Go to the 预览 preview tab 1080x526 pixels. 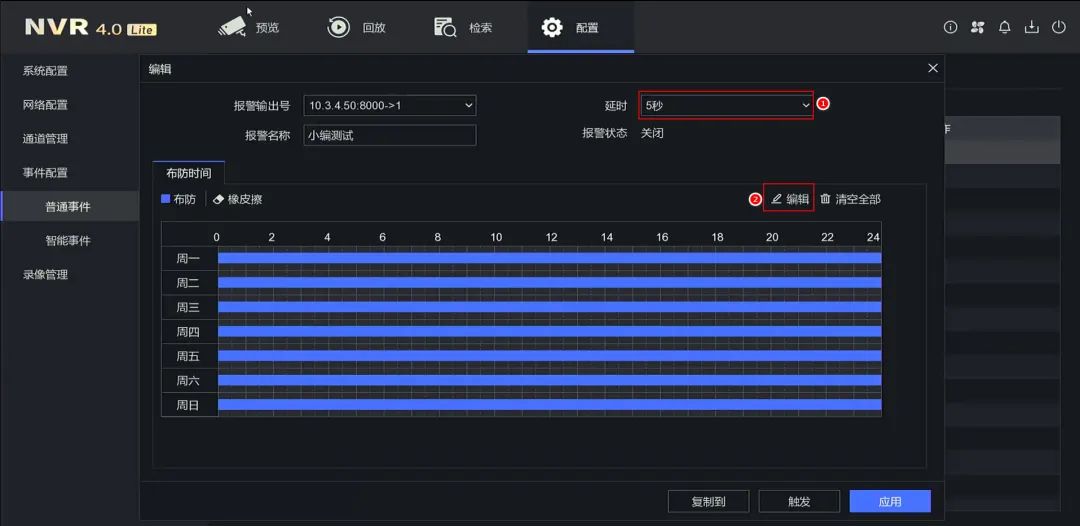click(249, 27)
